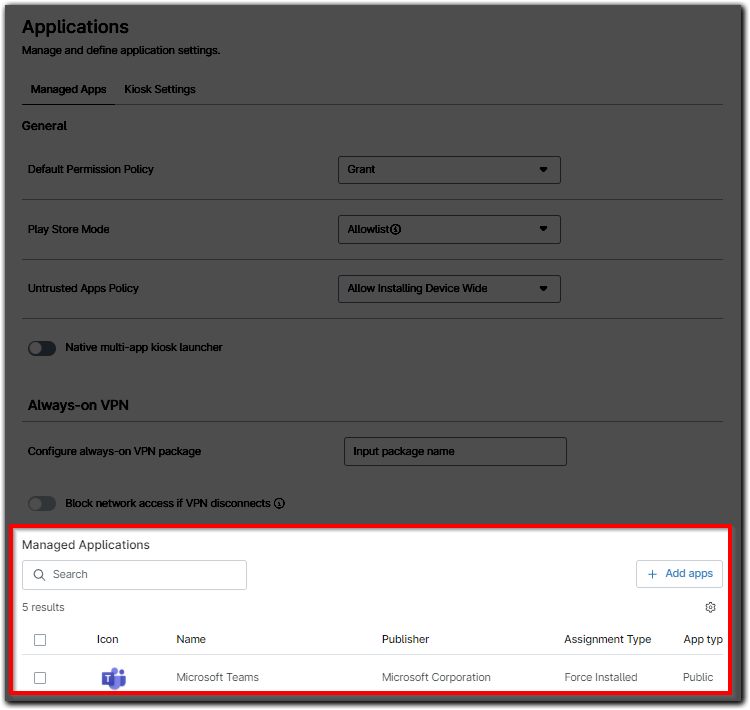Enable Native multi-app kiosk launcher toggle
This screenshot has height=710, width=750.
tap(42, 348)
